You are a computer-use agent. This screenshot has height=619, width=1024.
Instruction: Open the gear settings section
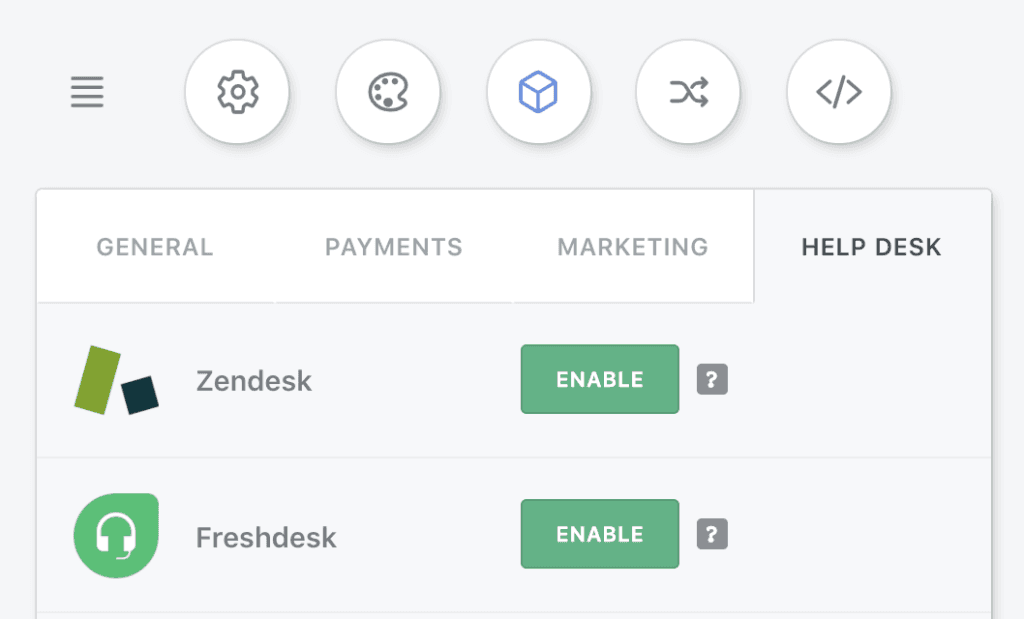[237, 91]
